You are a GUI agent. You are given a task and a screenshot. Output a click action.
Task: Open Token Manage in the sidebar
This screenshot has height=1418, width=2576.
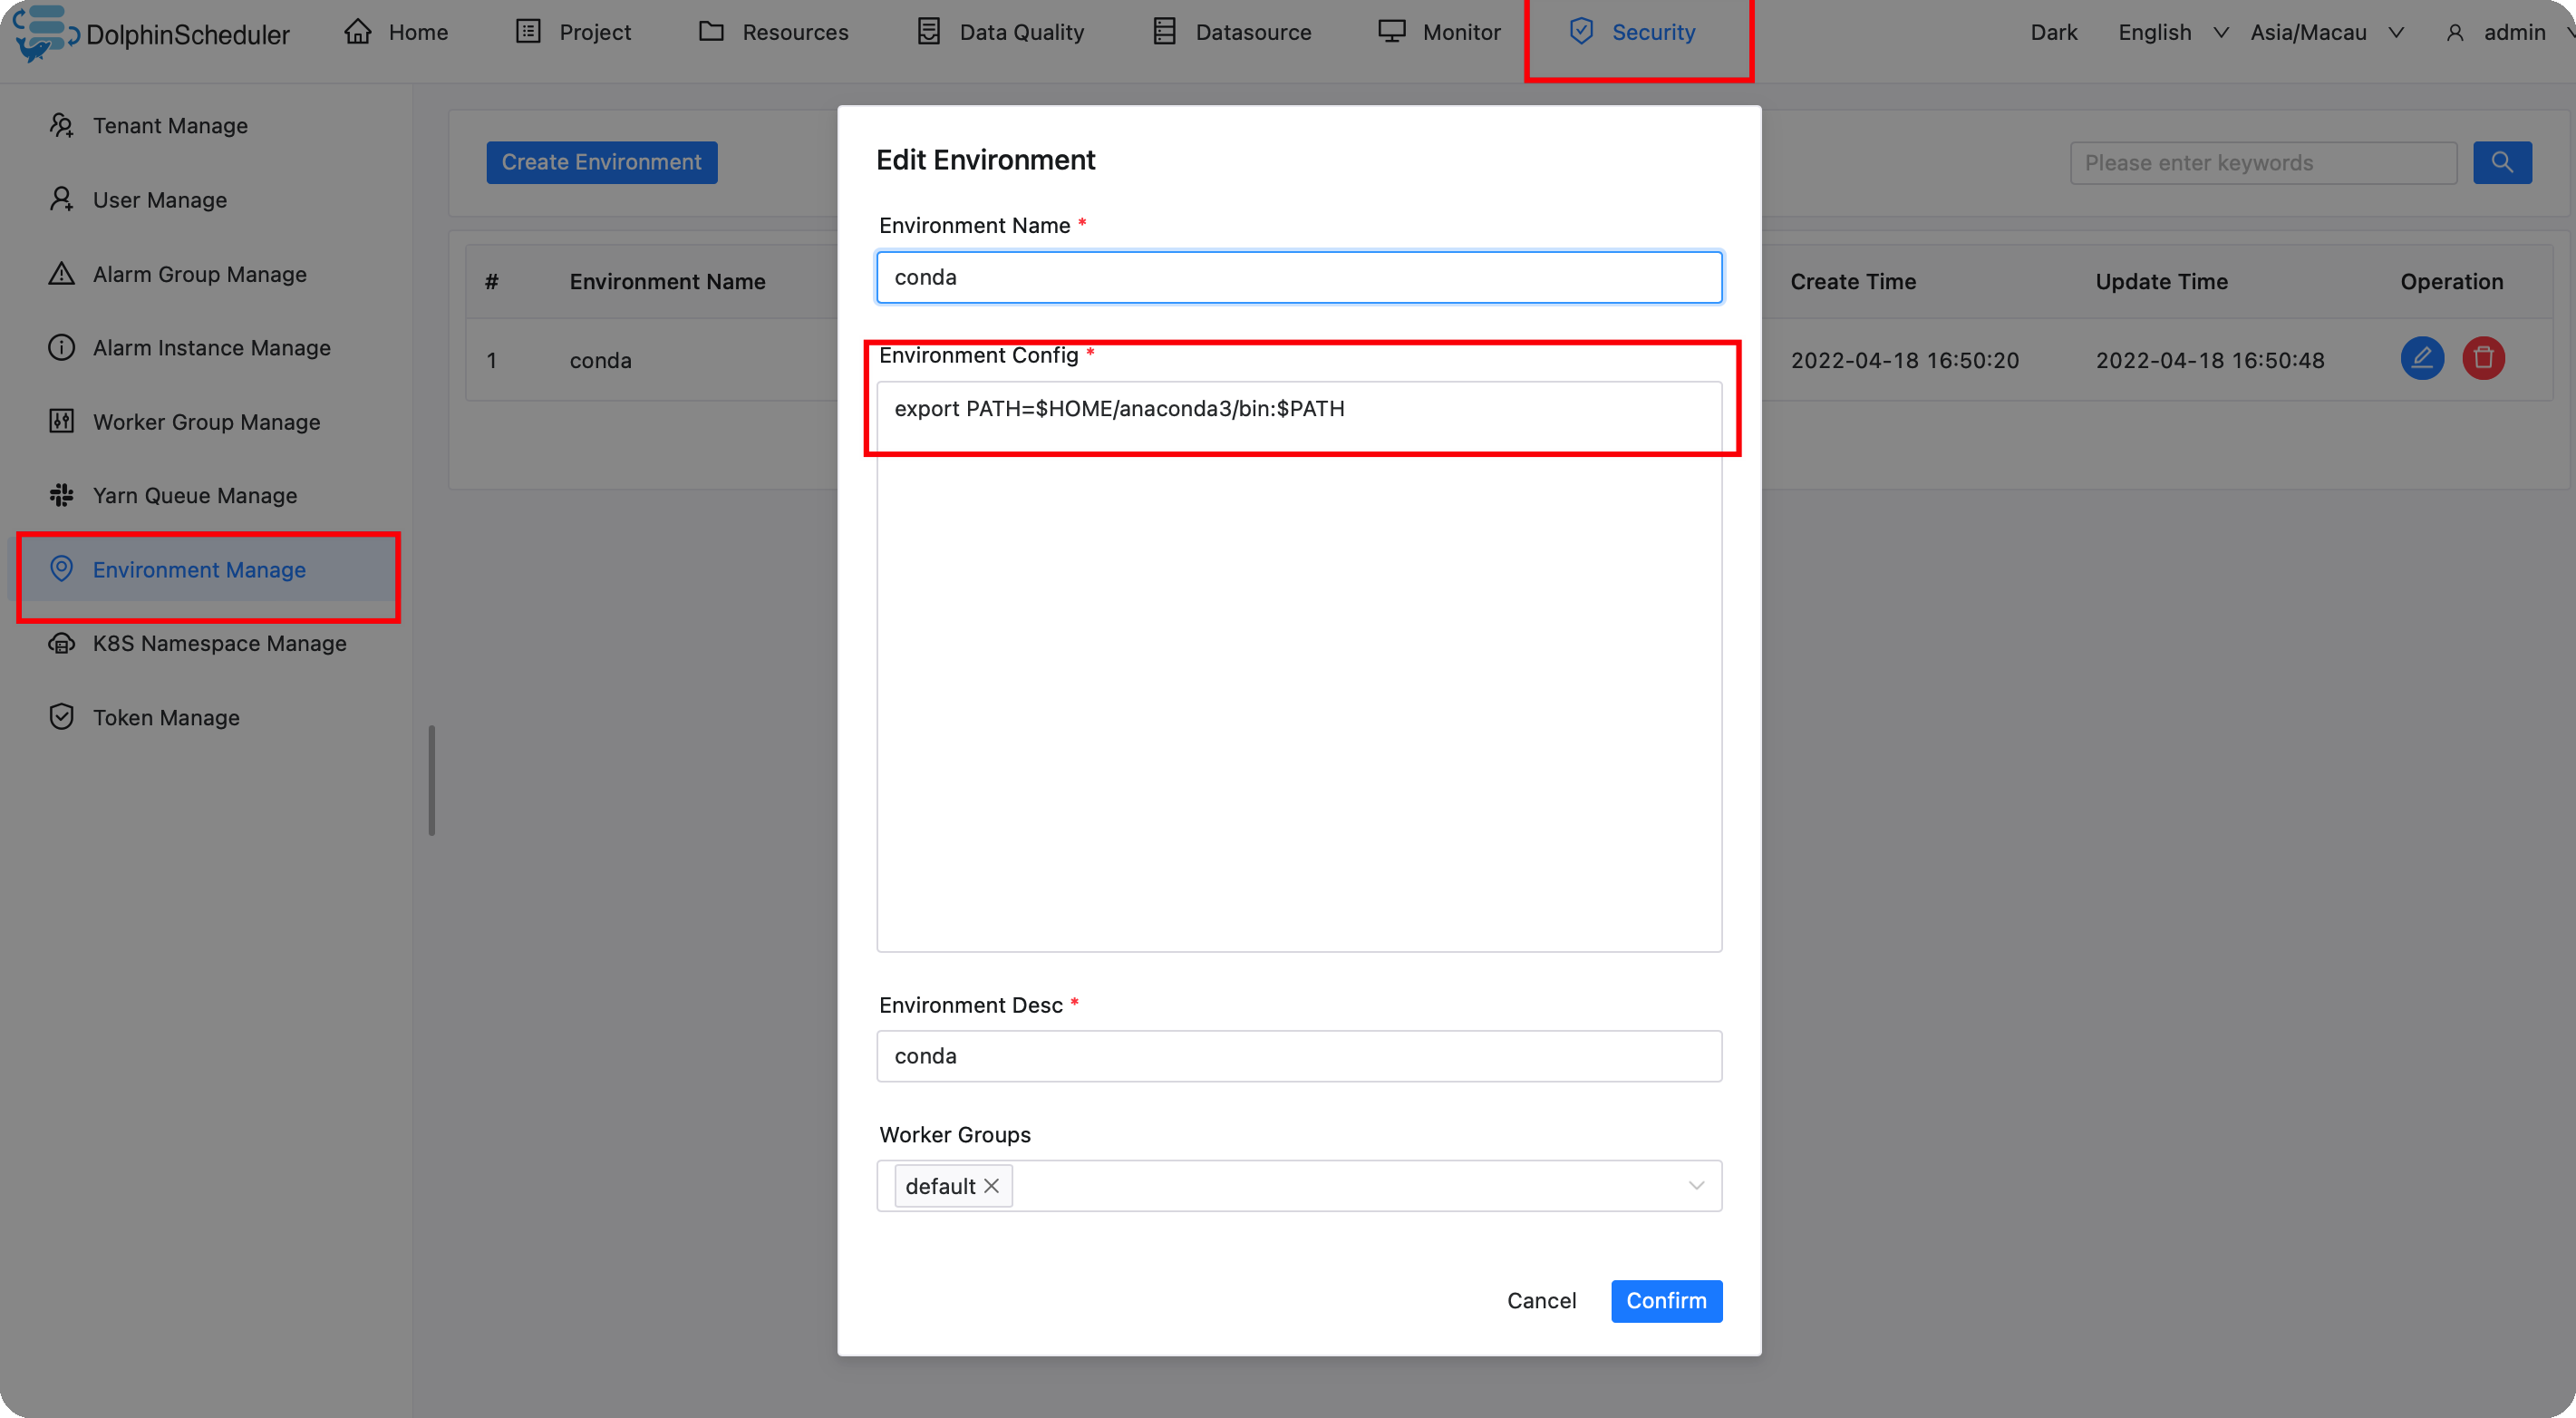pos(166,718)
